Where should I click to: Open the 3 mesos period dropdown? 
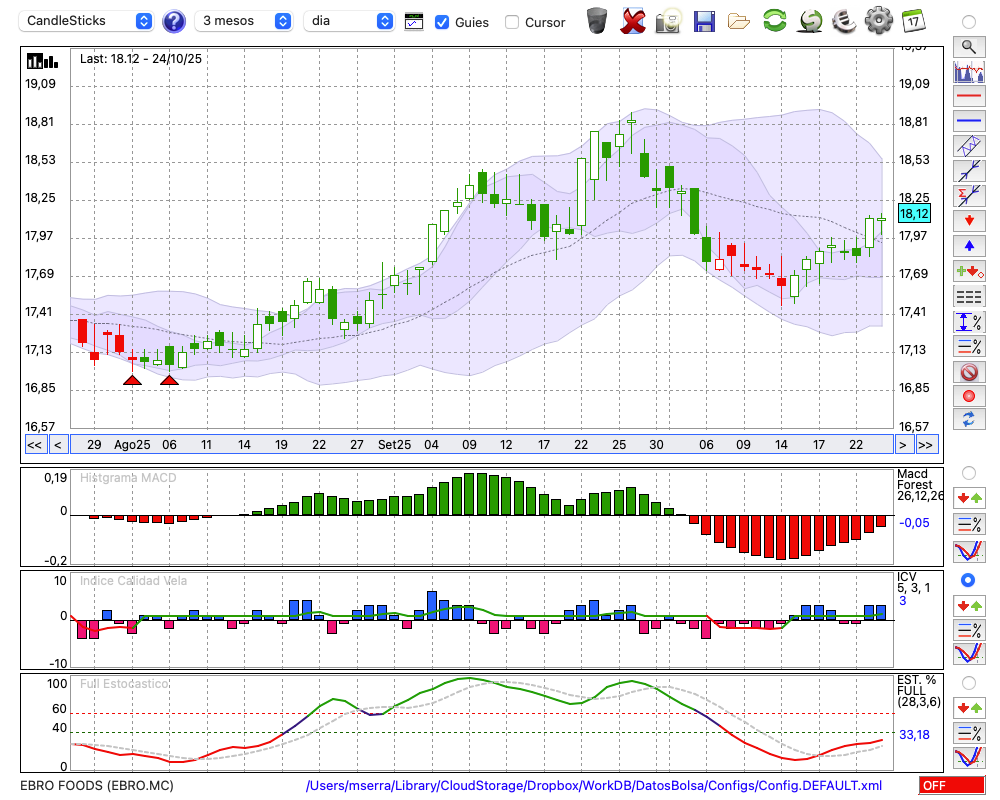(244, 21)
